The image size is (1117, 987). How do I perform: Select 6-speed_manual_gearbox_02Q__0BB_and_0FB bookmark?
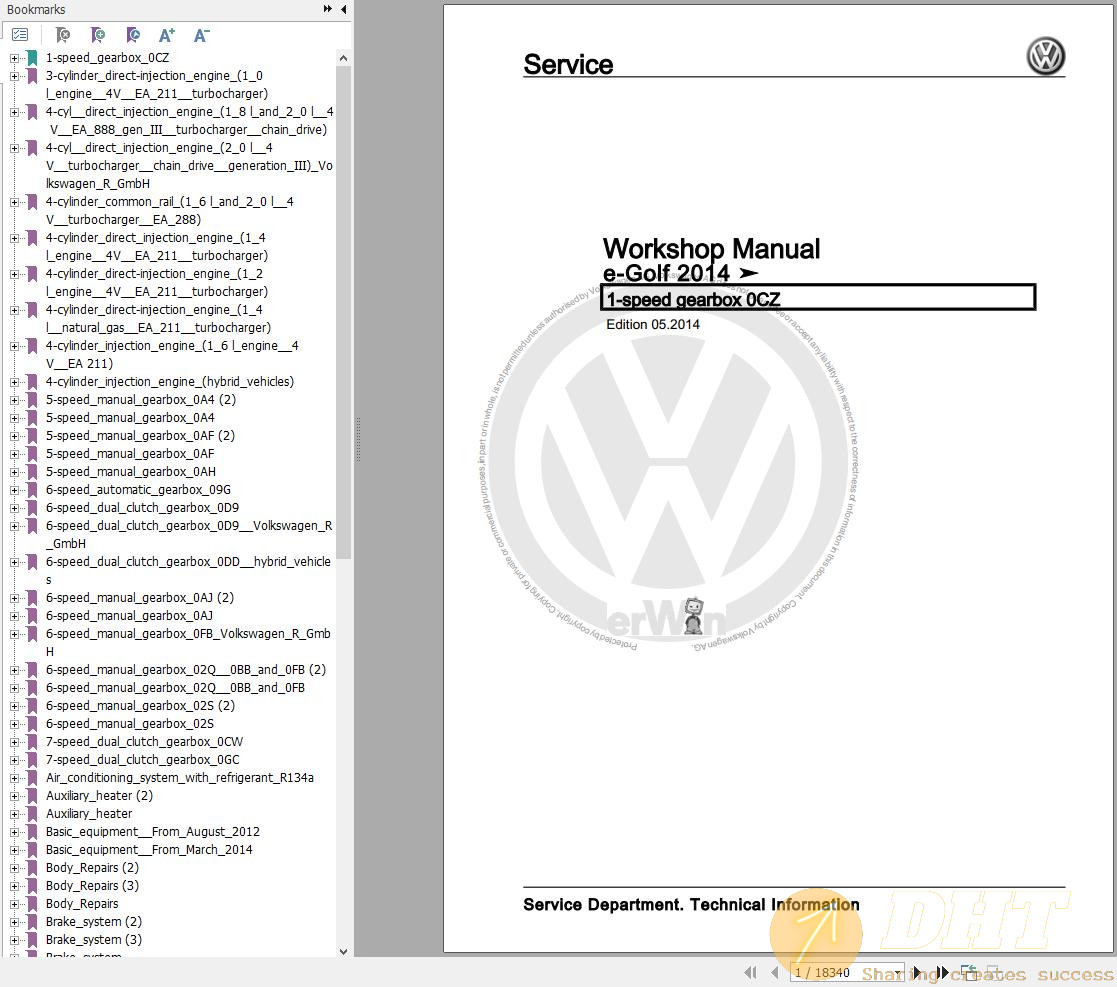pos(175,688)
